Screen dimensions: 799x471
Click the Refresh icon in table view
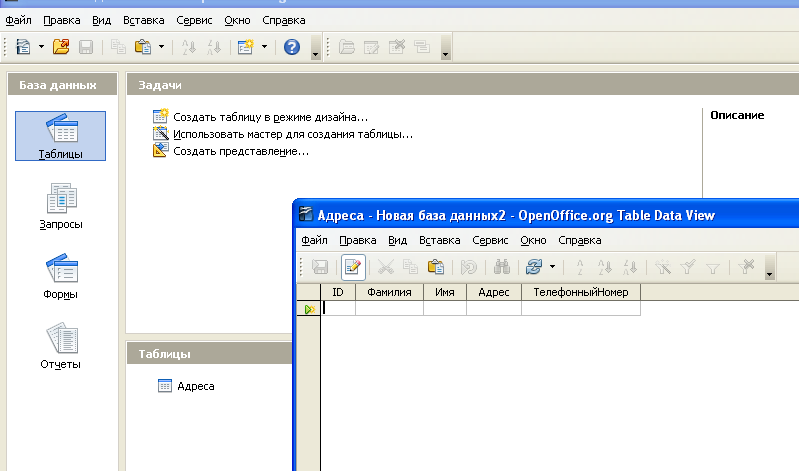click(x=533, y=267)
